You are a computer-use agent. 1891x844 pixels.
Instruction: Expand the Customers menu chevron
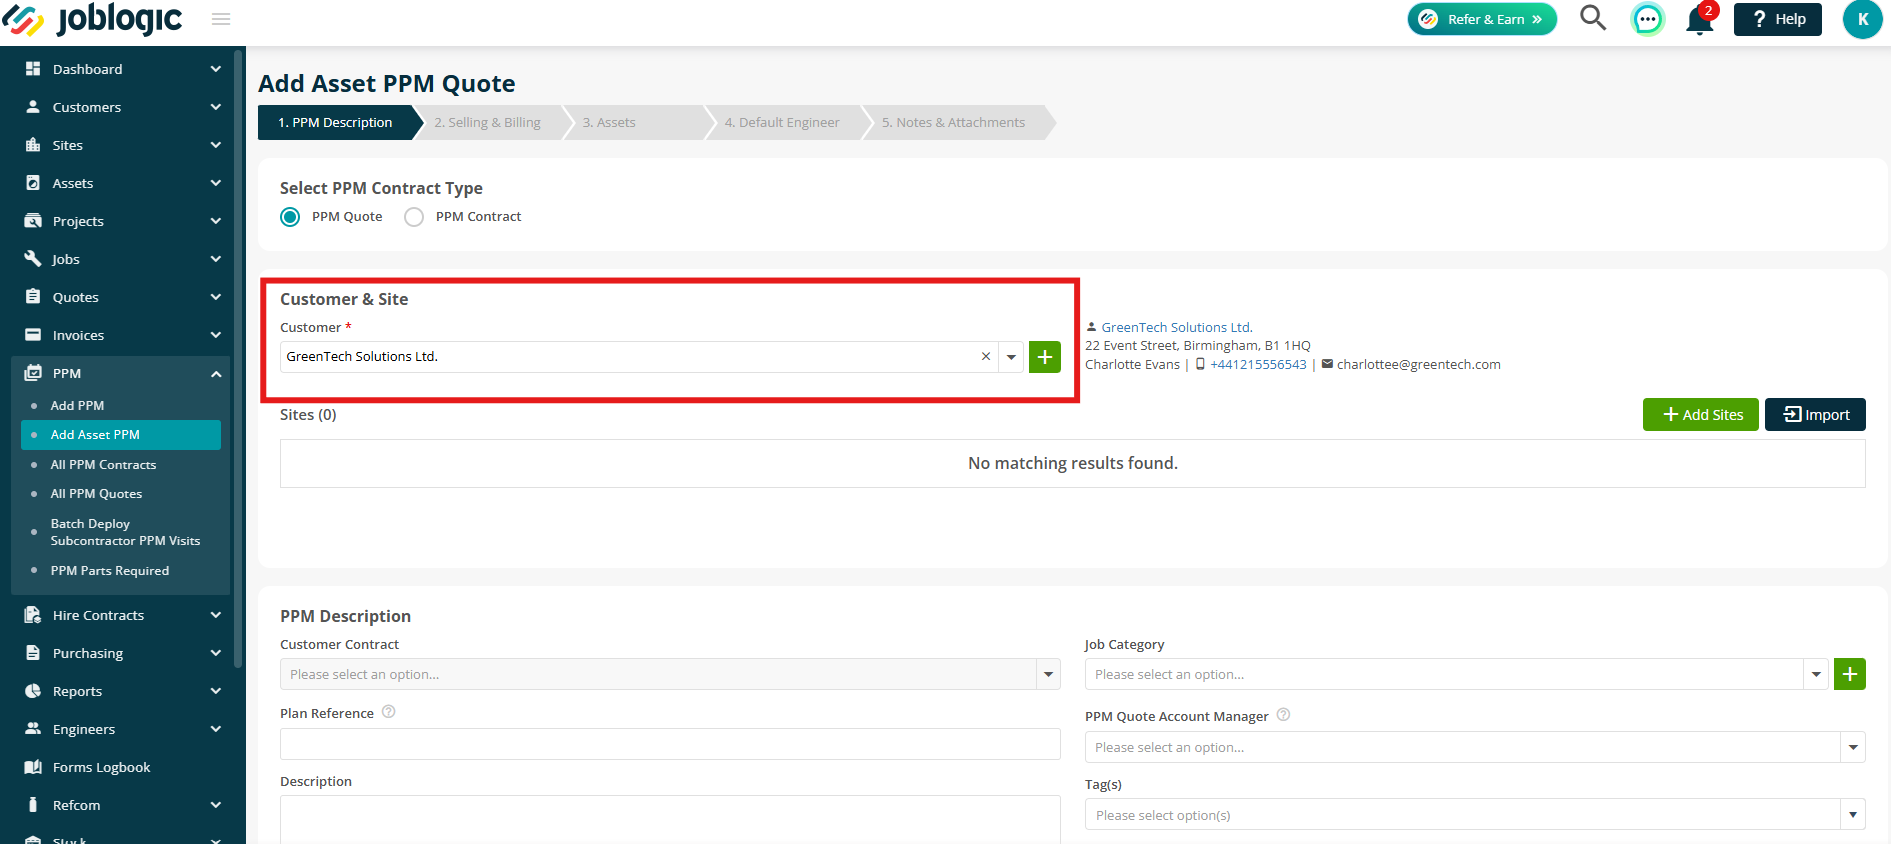coord(216,107)
